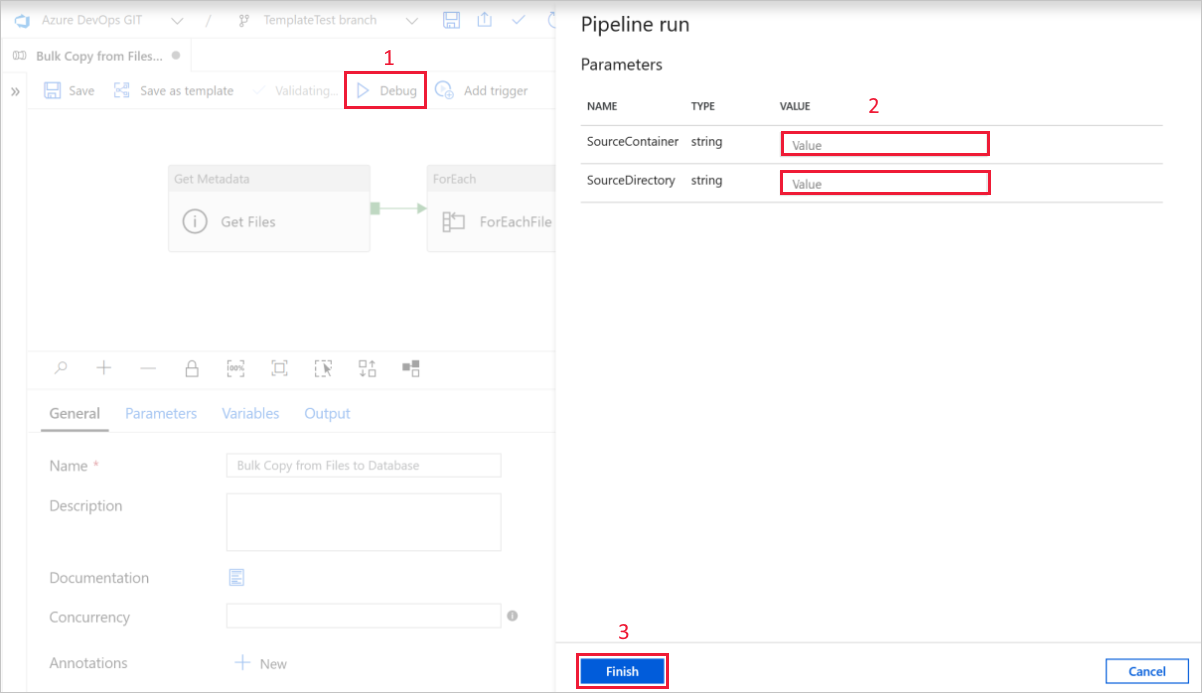This screenshot has height=693, width=1202.
Task: Open the Azure DevOps GIT dropdown chevron
Action: (x=177, y=20)
